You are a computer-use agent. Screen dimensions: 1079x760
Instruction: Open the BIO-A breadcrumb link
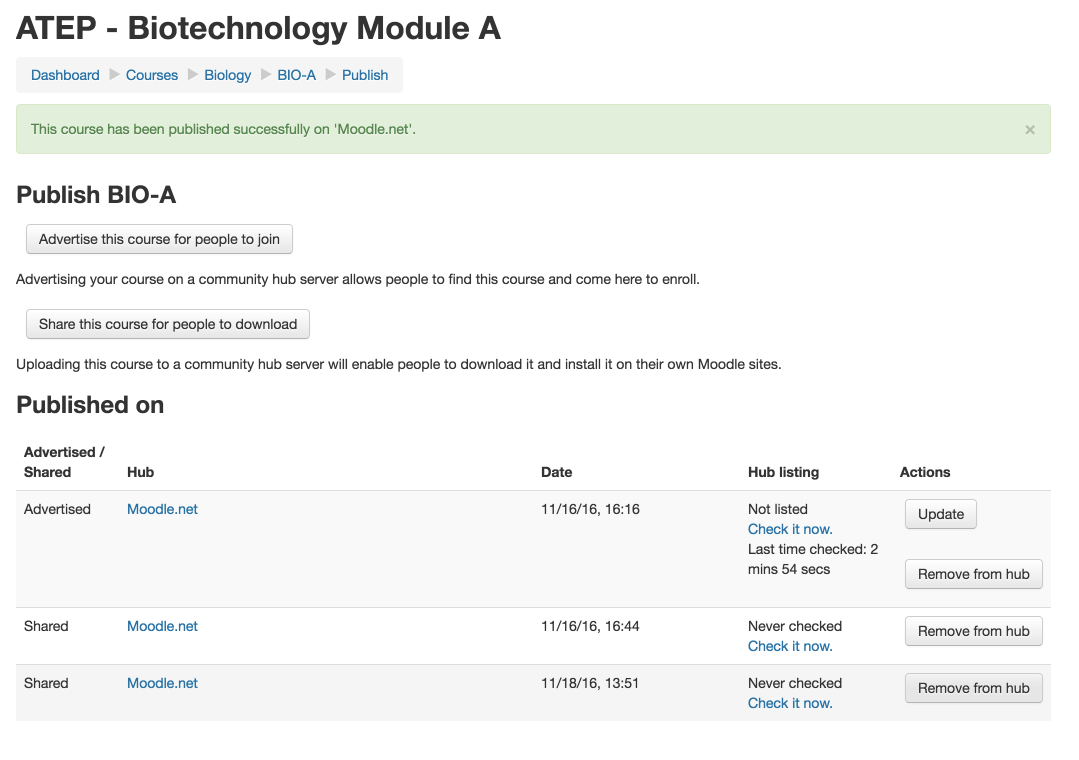click(297, 75)
